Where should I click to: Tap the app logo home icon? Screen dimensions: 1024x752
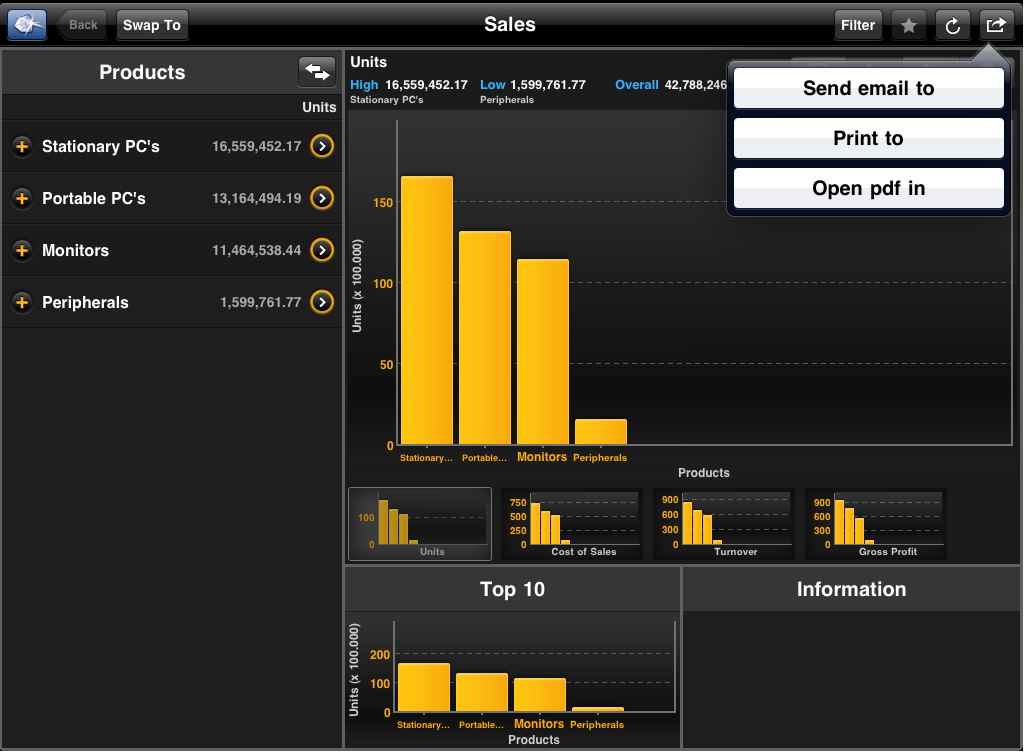[27, 25]
